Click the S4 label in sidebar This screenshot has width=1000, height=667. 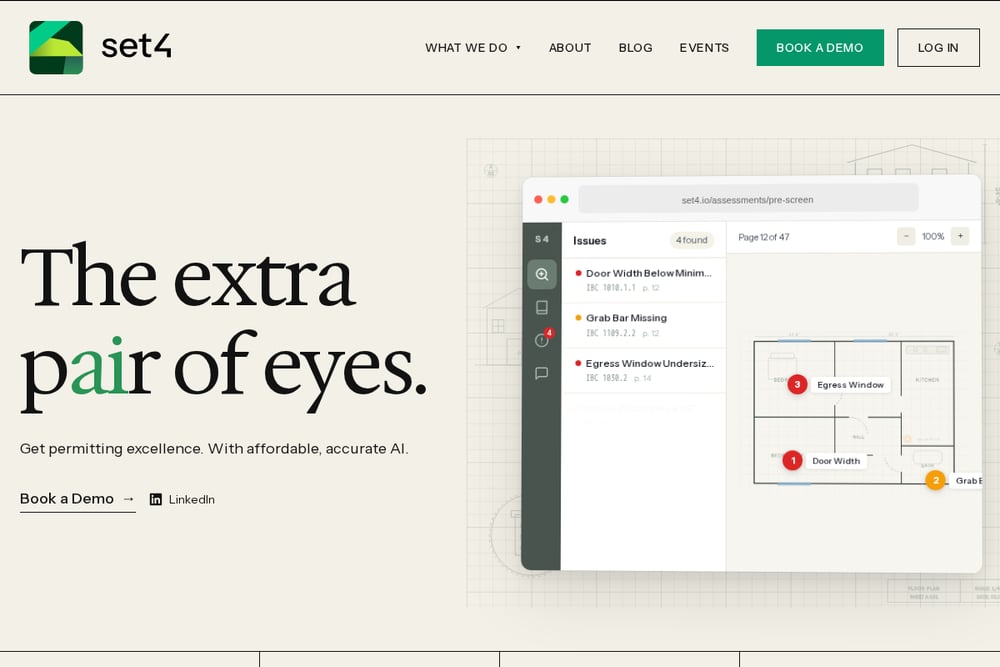pos(541,239)
